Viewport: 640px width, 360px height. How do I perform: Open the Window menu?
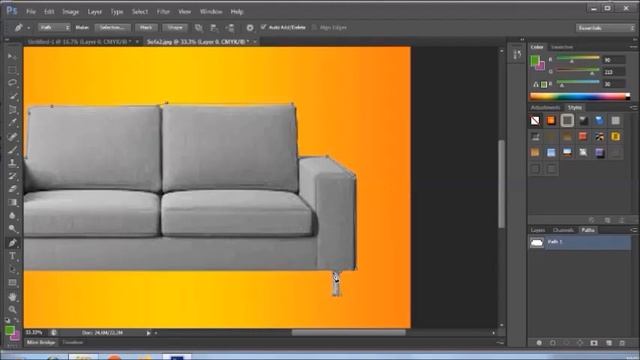pyautogui.click(x=211, y=12)
